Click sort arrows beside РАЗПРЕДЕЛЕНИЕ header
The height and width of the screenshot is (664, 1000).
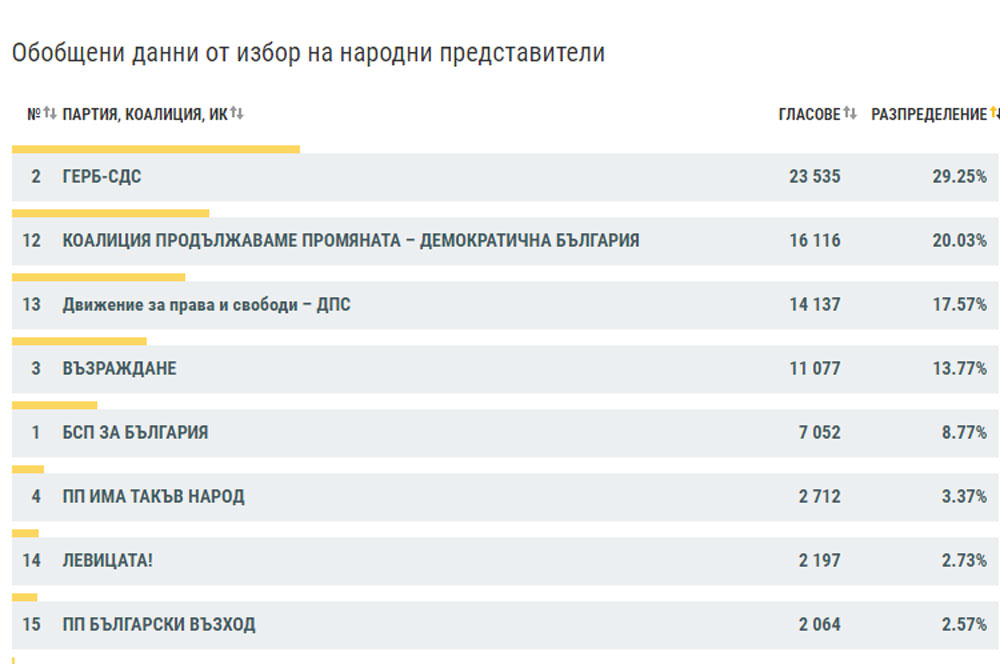[x=994, y=114]
